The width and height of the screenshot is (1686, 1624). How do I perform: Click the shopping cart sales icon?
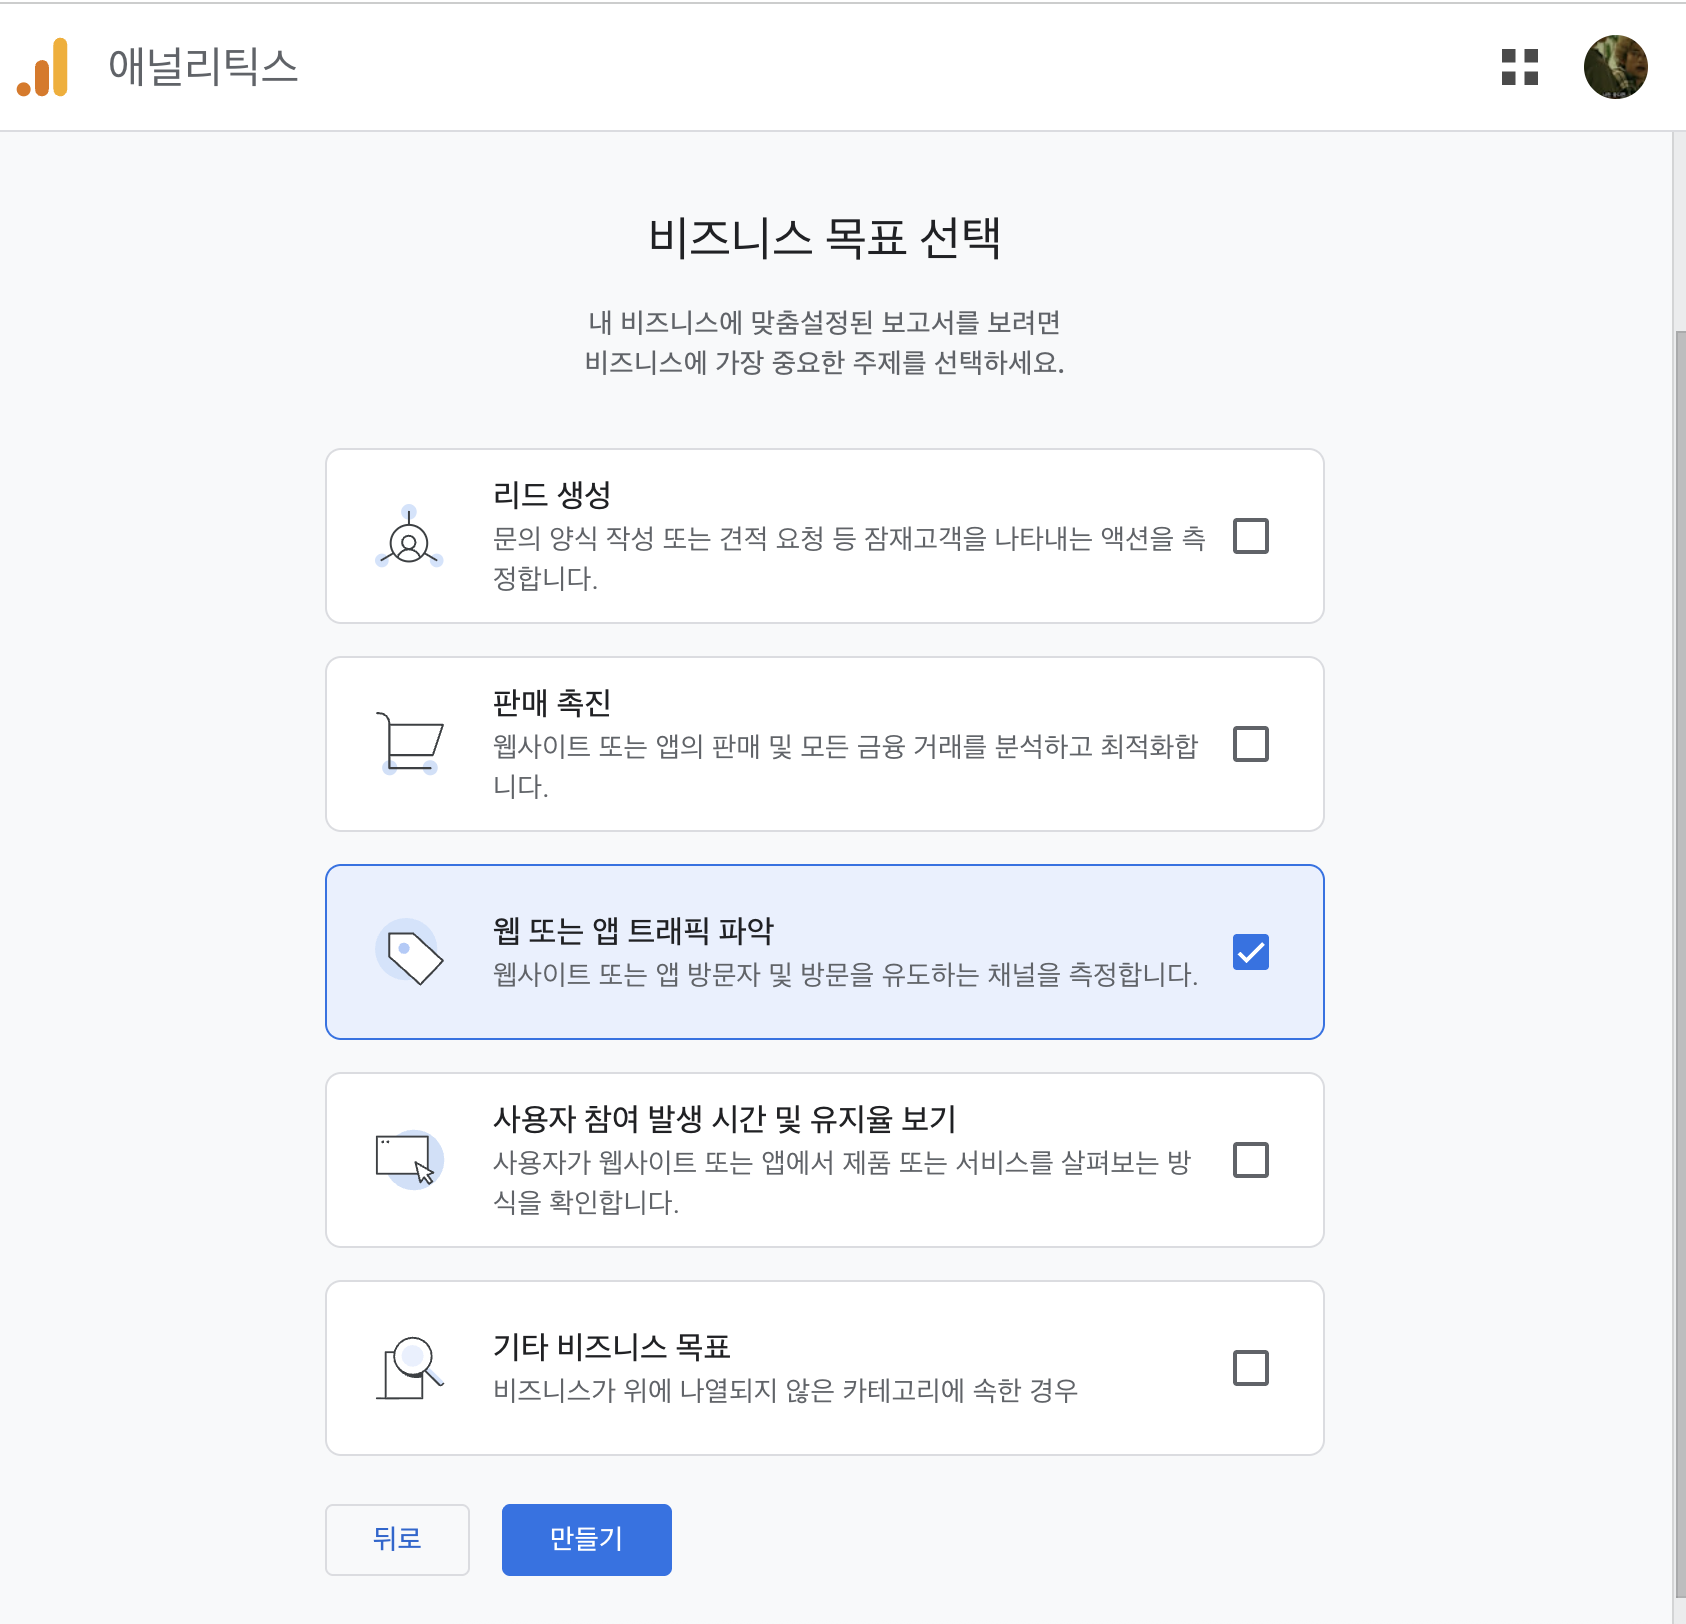click(x=410, y=744)
